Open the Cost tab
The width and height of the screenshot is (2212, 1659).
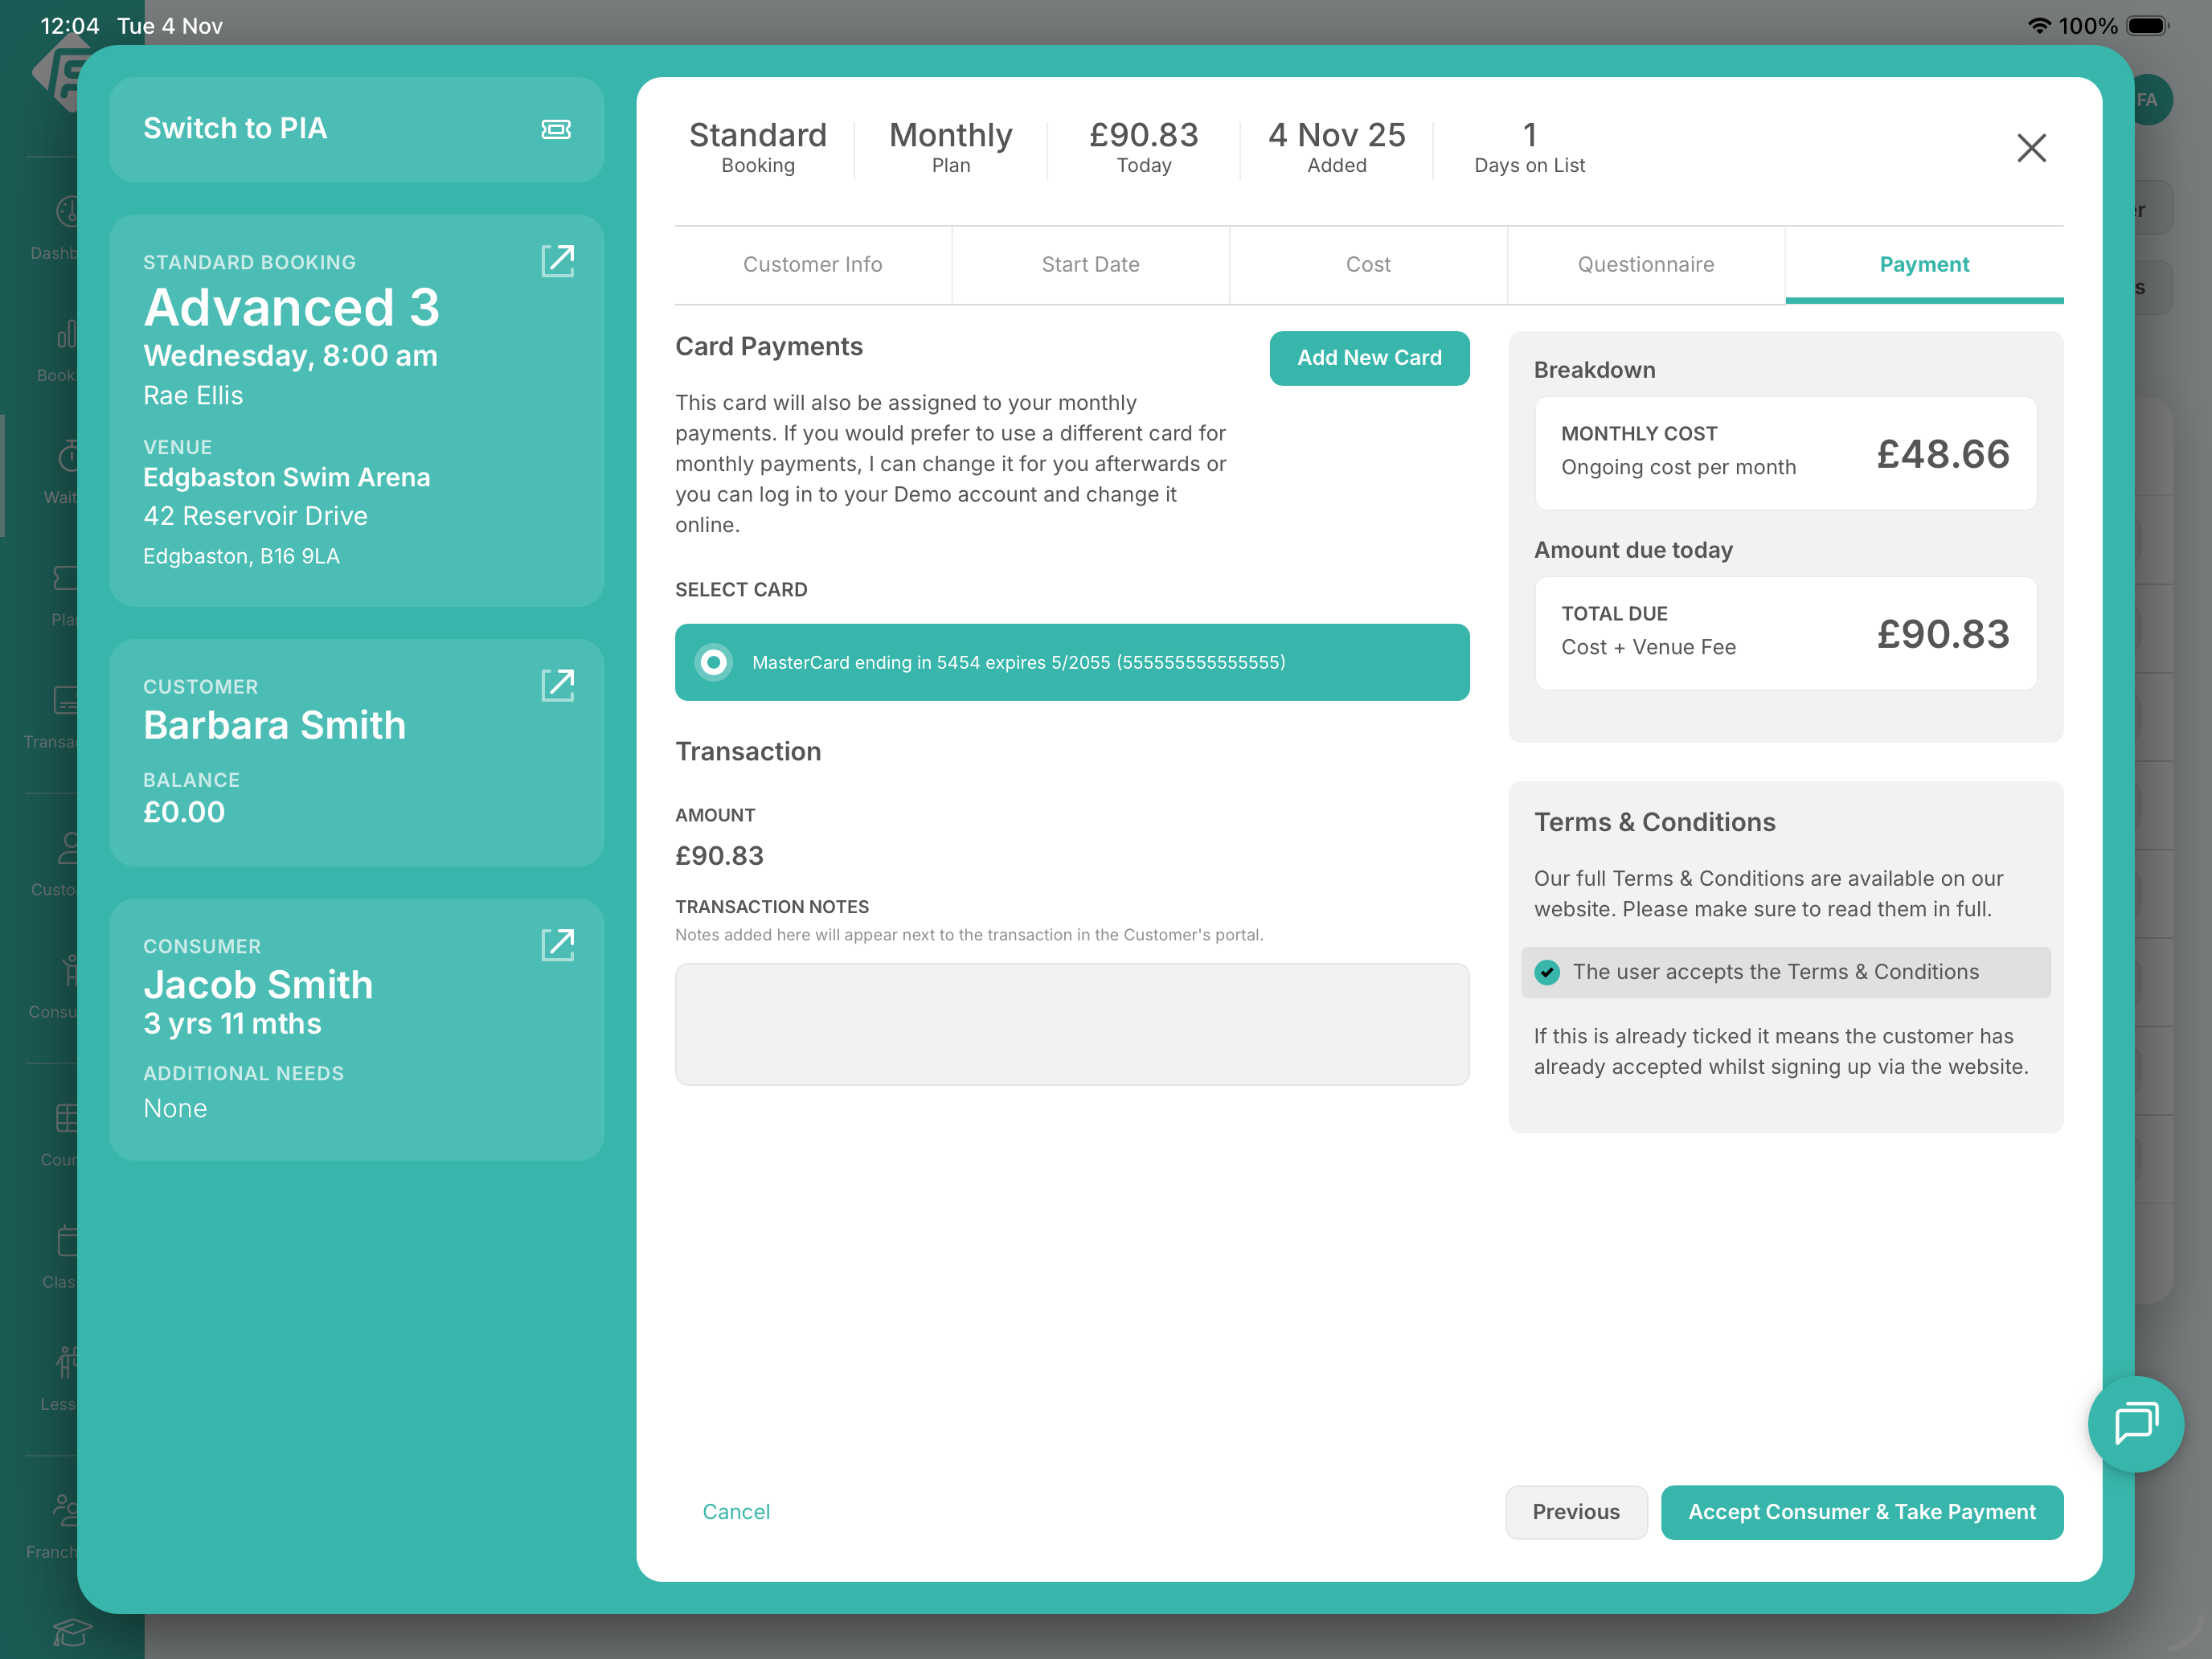1368,264
